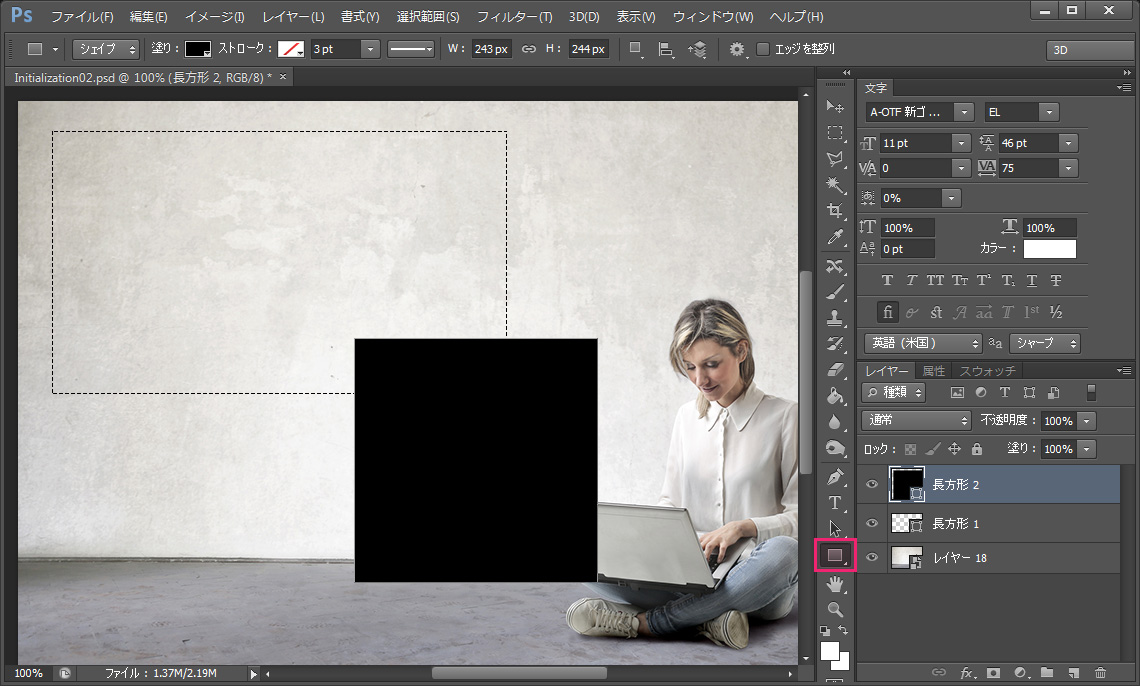
Task: Select the Zoom tool
Action: click(836, 609)
